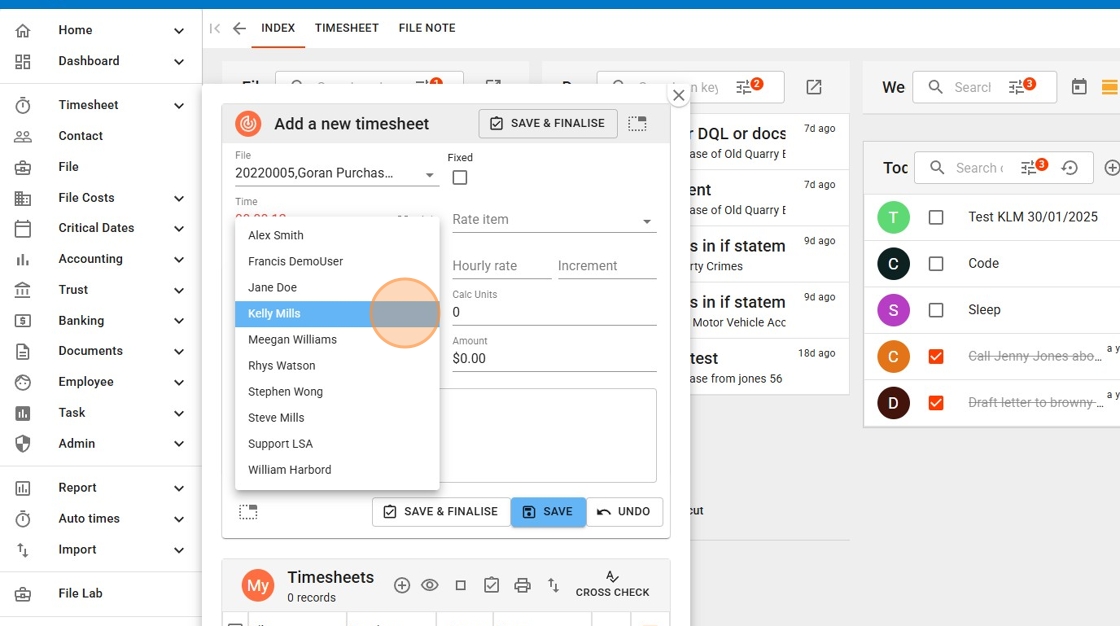This screenshot has height=626, width=1120.
Task: Open the Home sidebar icon
Action: tap(23, 30)
